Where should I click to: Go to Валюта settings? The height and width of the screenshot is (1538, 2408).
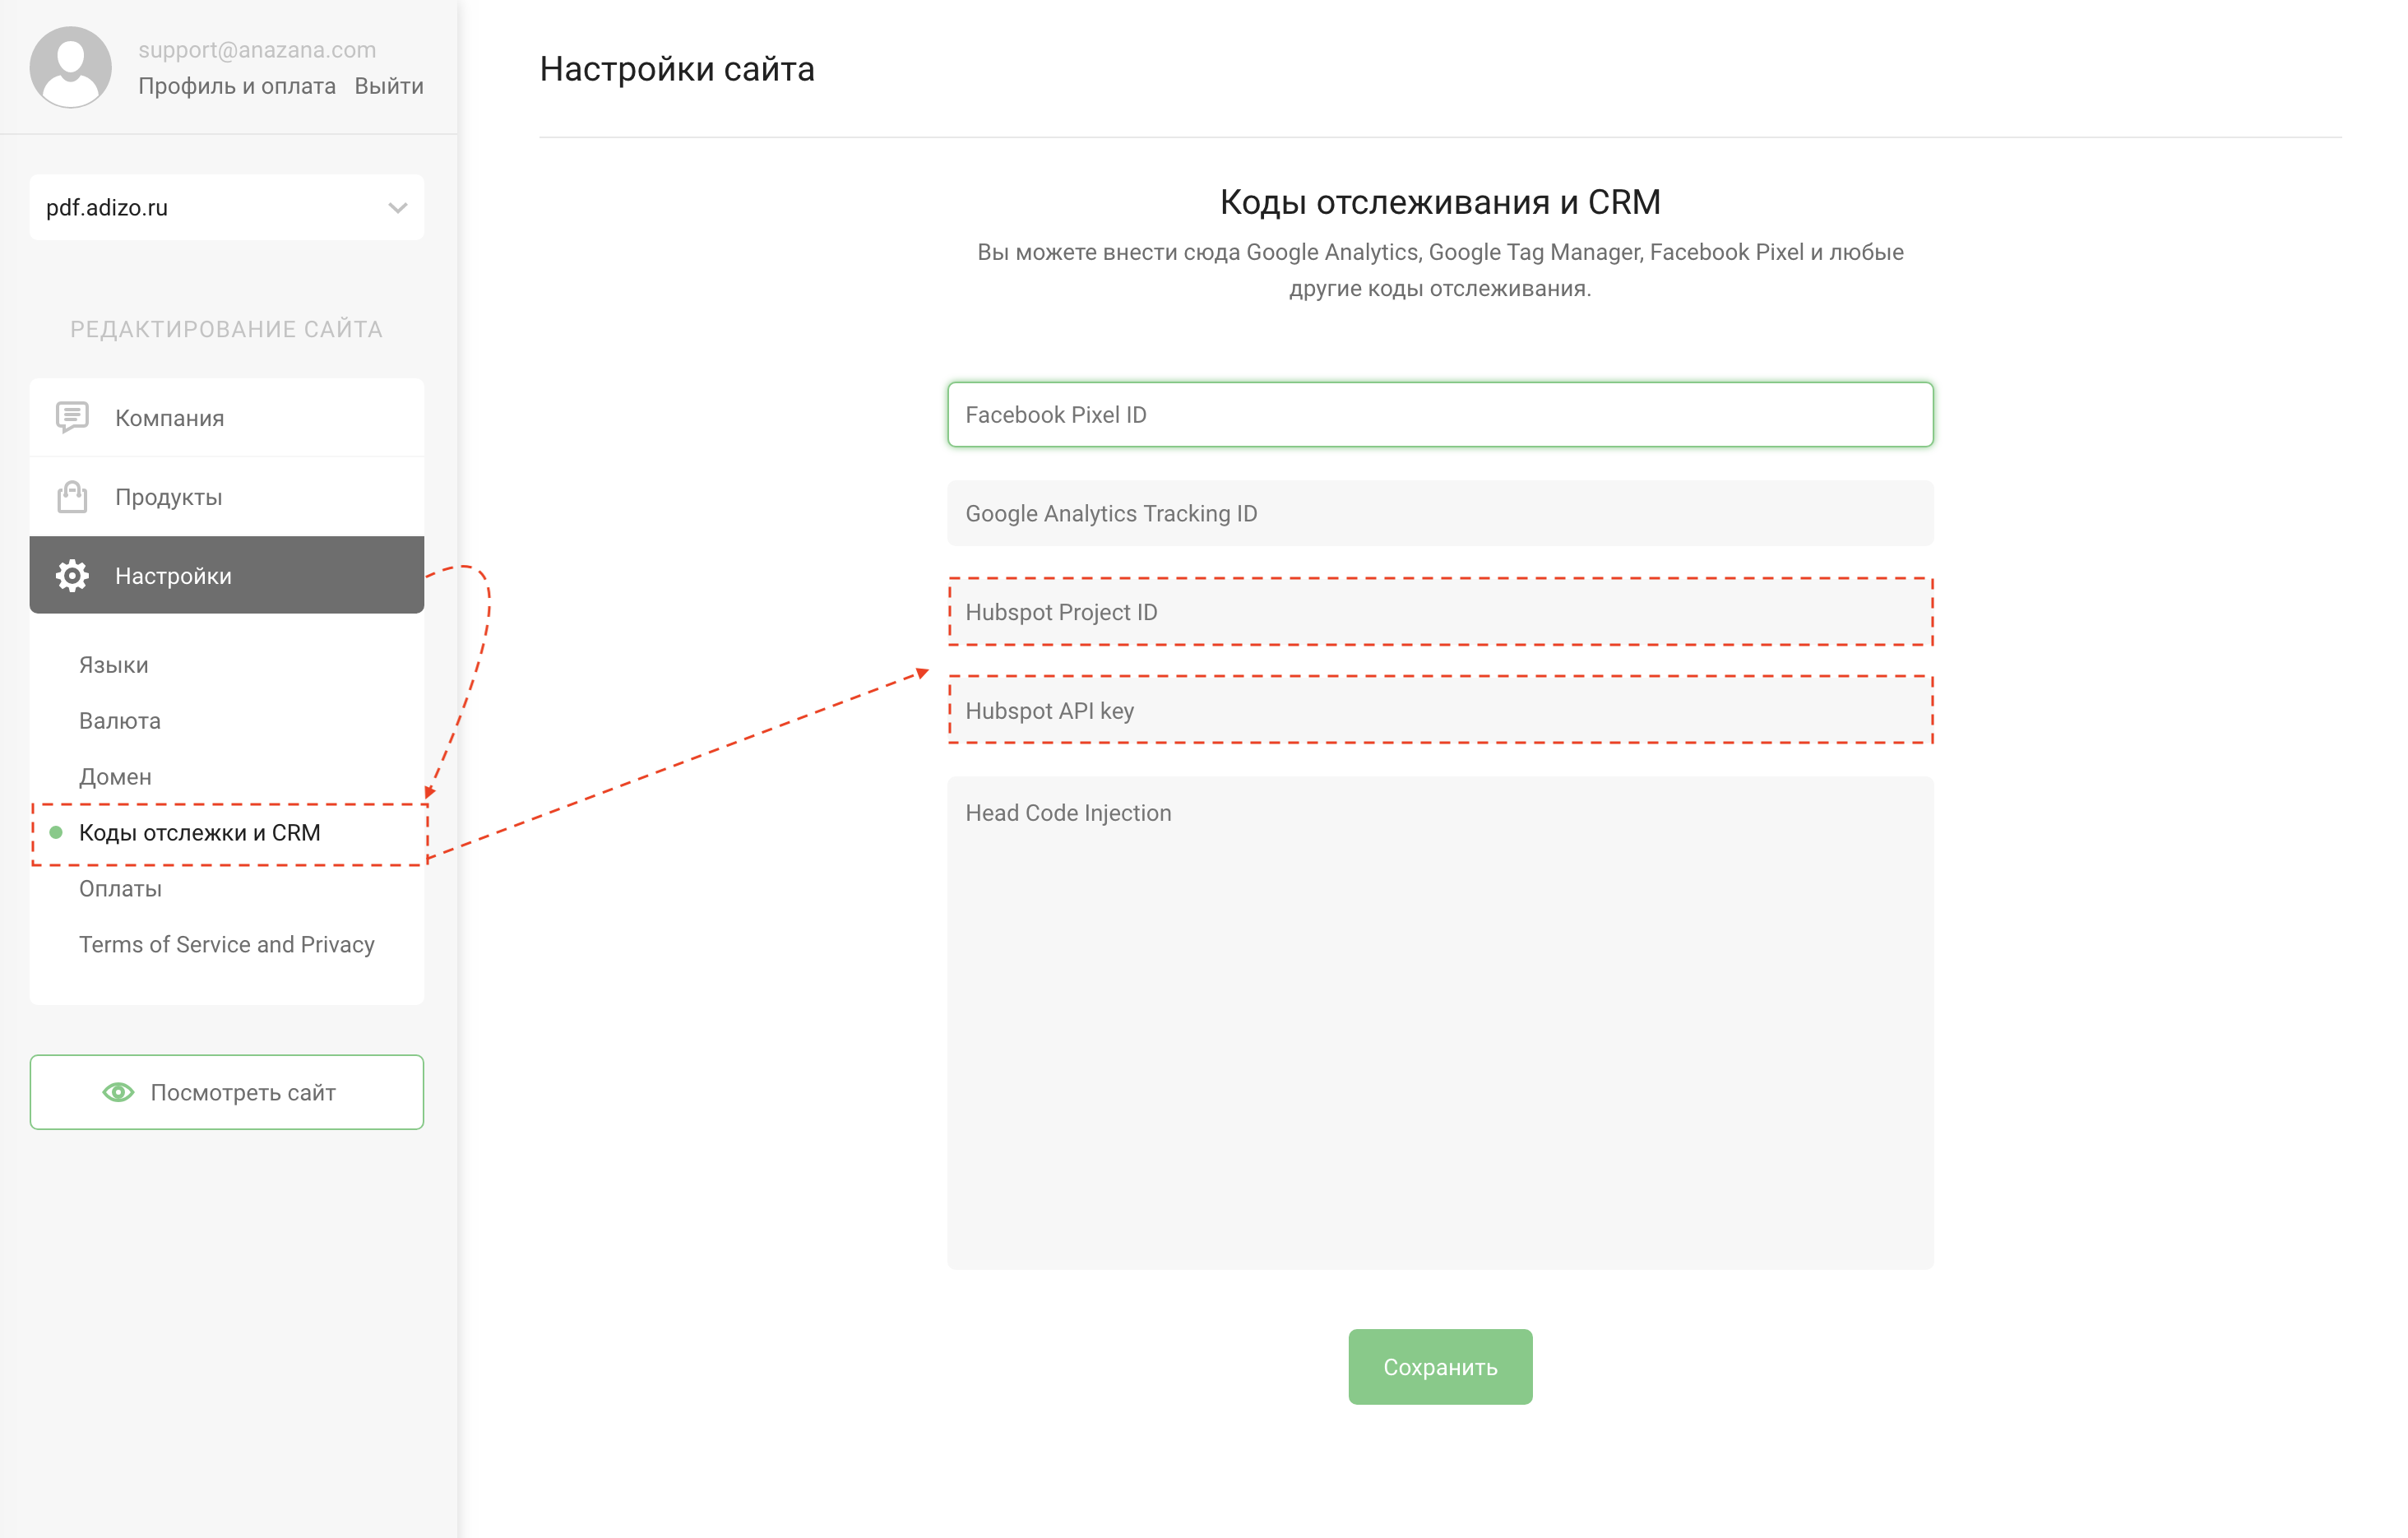119,721
